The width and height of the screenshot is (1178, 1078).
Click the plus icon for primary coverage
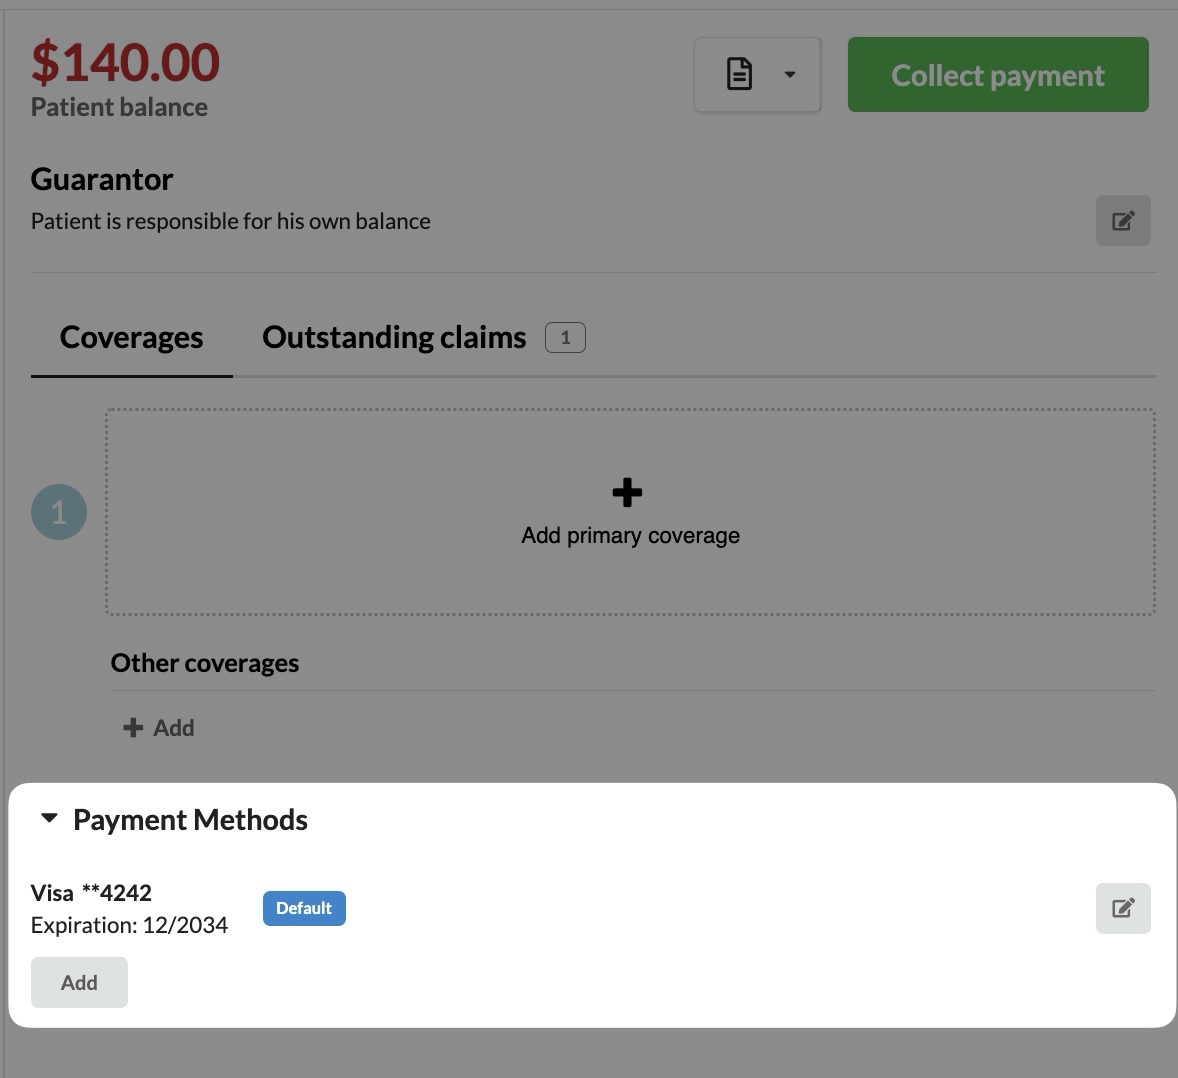click(627, 492)
